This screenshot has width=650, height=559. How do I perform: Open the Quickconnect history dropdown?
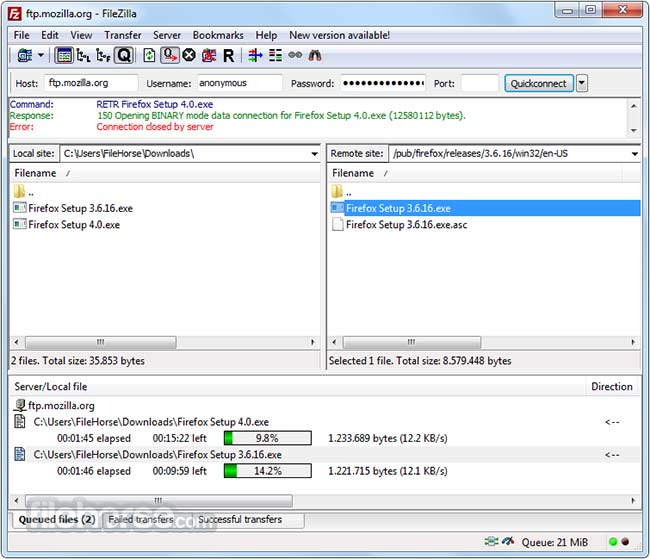tap(582, 83)
